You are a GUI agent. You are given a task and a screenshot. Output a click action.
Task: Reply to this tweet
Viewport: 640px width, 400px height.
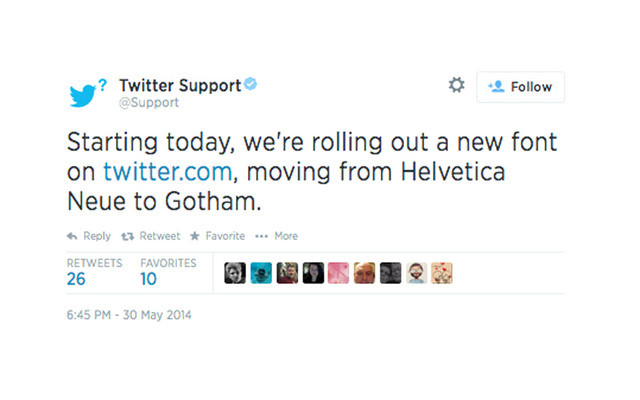(89, 236)
